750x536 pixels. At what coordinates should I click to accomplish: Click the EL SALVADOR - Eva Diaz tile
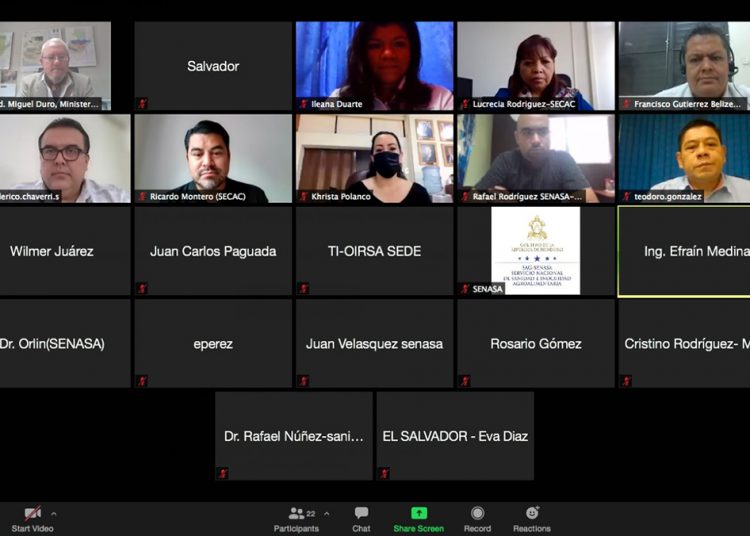455,436
